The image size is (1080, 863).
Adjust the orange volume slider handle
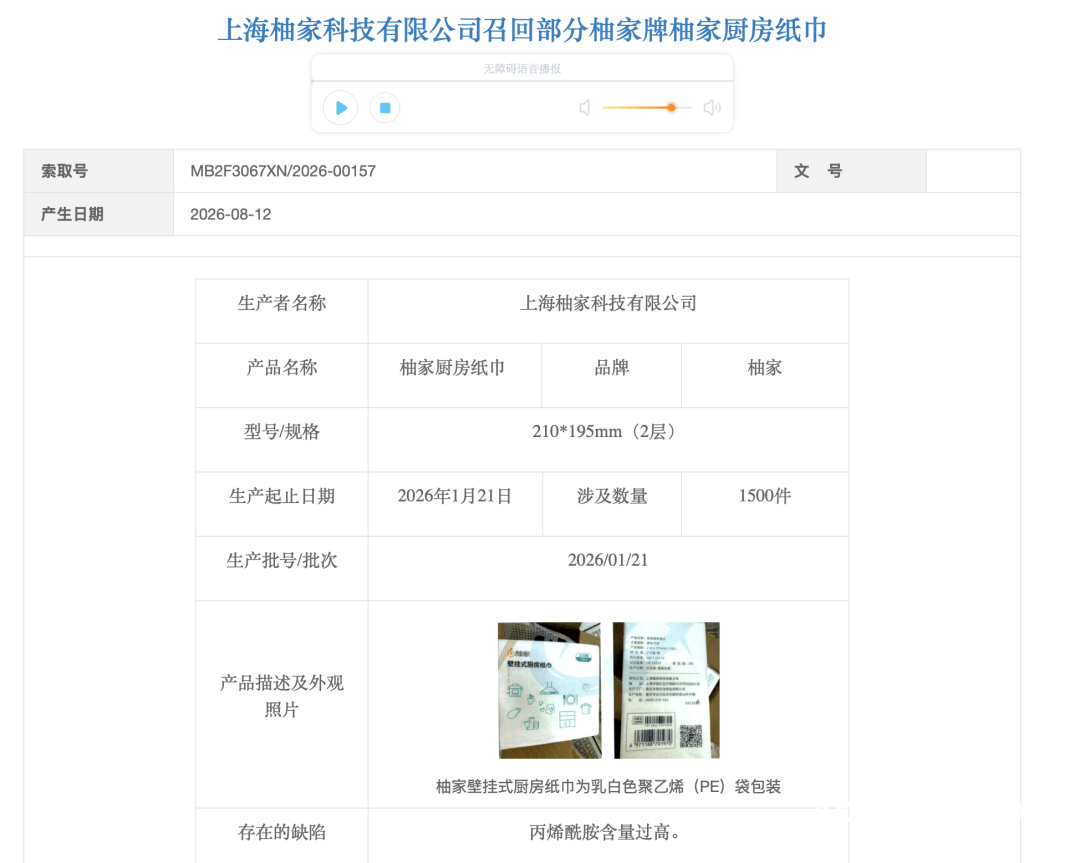coord(671,107)
